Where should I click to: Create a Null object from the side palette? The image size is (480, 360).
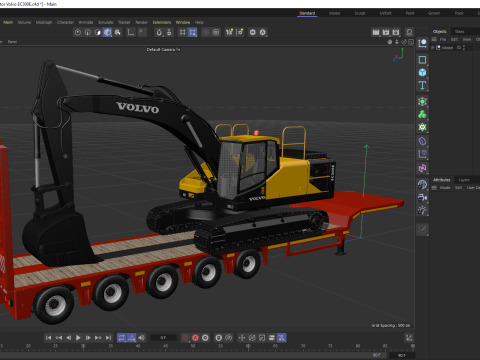[422, 43]
